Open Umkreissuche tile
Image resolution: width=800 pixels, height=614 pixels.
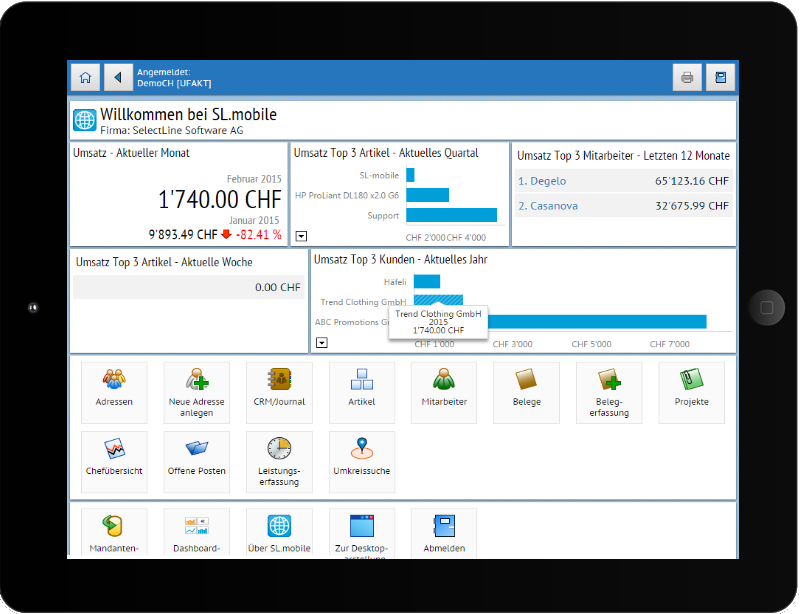(x=362, y=461)
